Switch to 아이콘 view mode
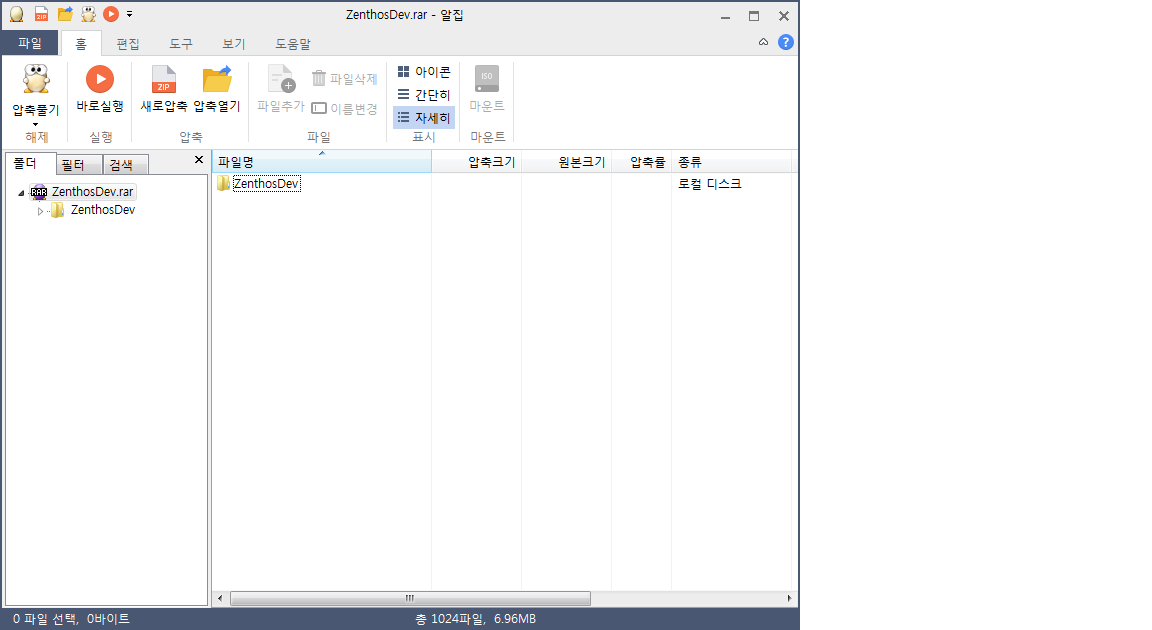The image size is (1152, 630). click(424, 72)
